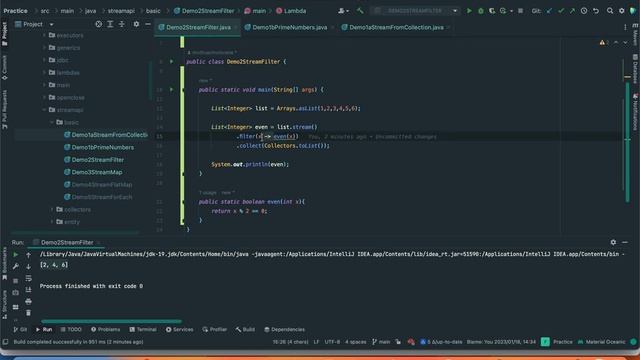Stop the running process in top toolbar
640x360 pixels.
tap(520, 11)
